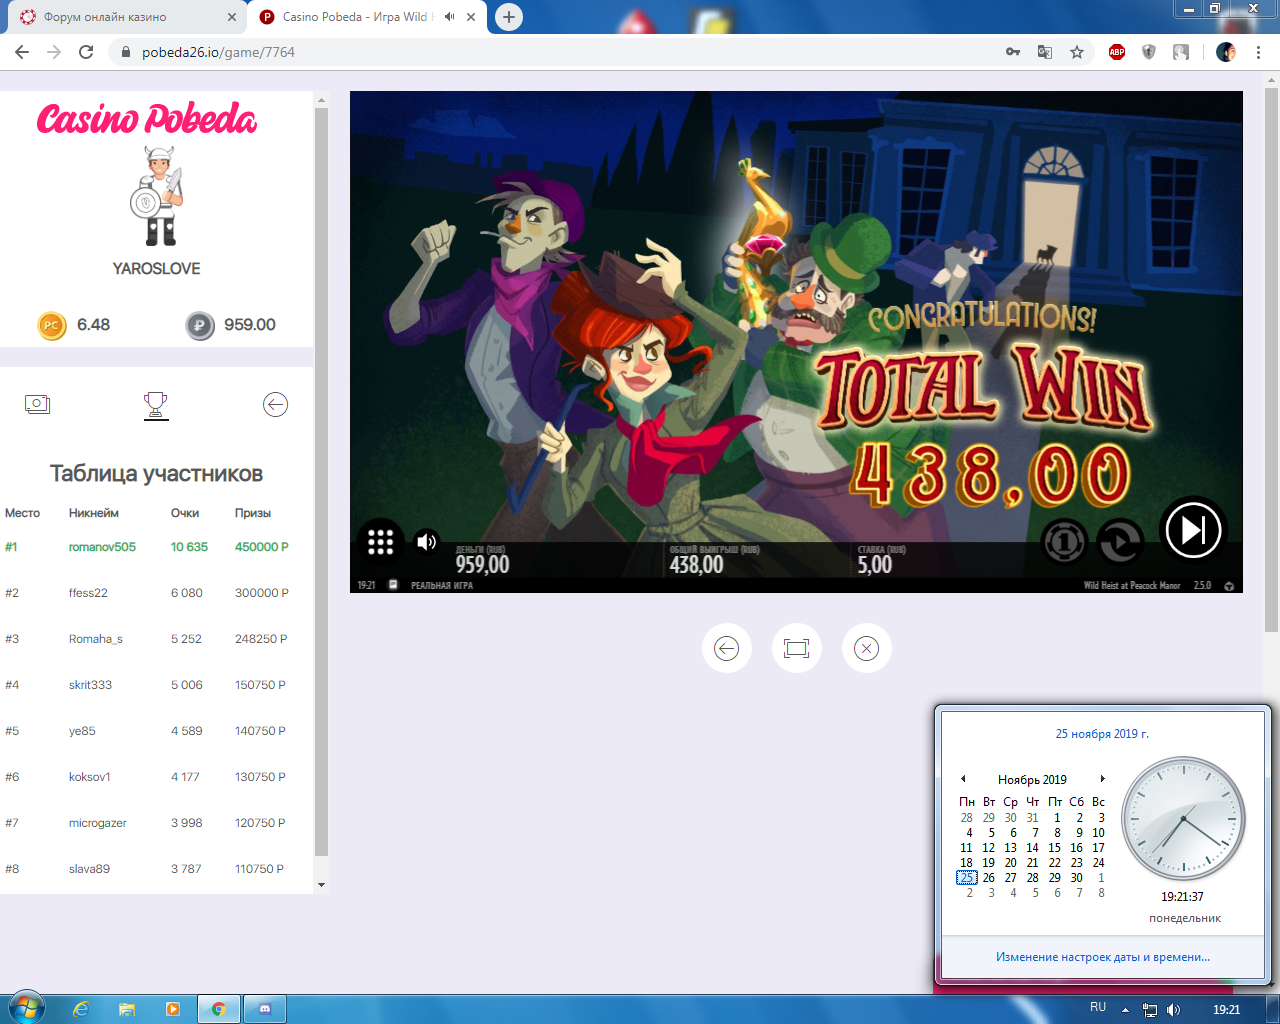Open the Chrome profile avatar
Viewport: 1280px width, 1024px height.
click(x=1226, y=52)
